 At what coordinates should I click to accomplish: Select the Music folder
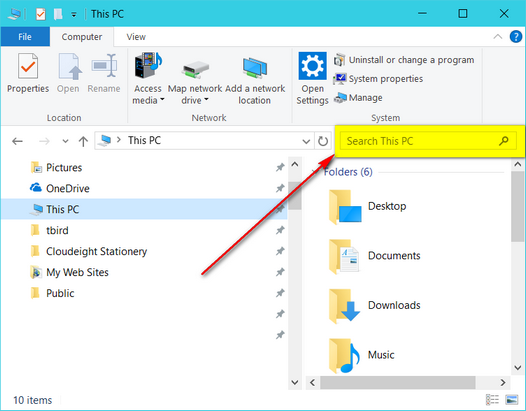[361, 355]
